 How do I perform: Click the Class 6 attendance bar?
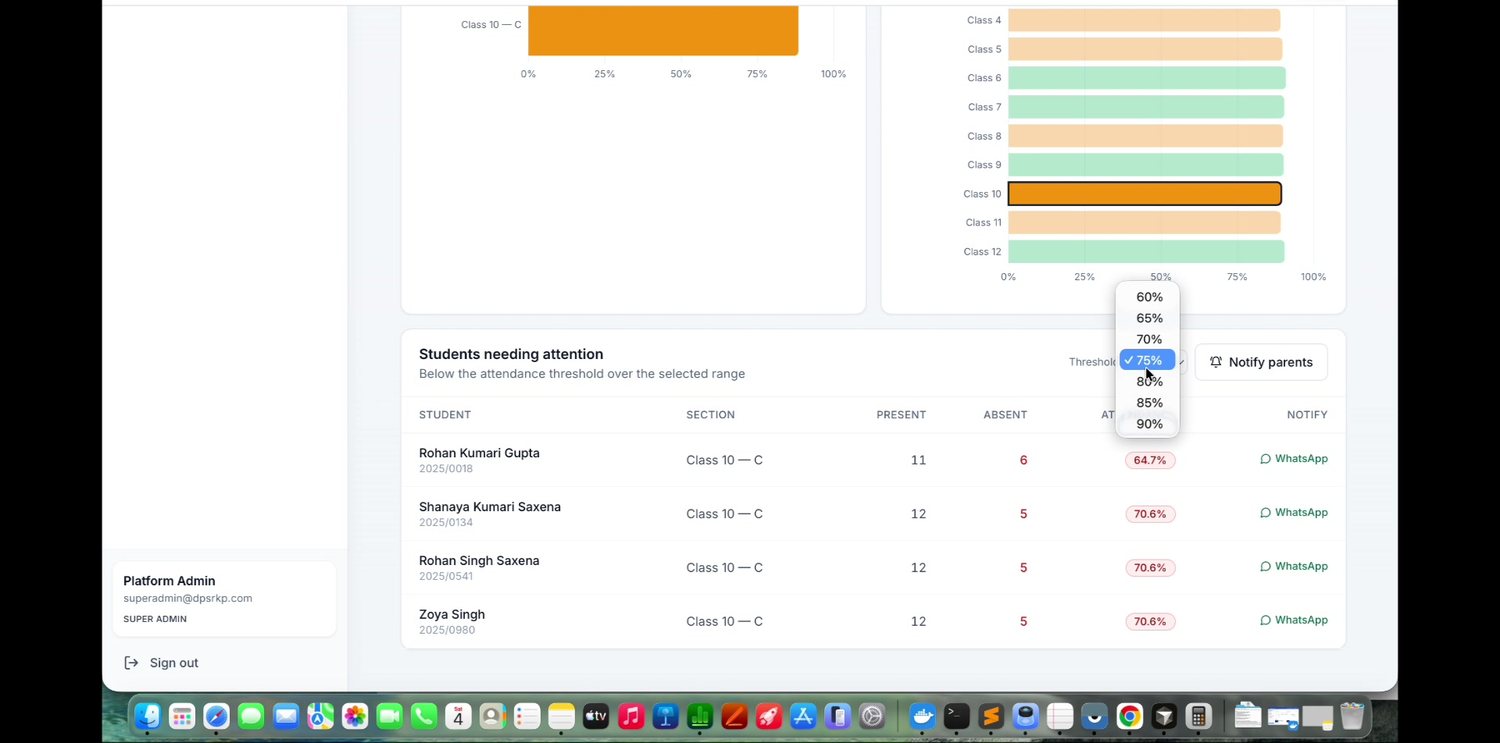pyautogui.click(x=1146, y=78)
